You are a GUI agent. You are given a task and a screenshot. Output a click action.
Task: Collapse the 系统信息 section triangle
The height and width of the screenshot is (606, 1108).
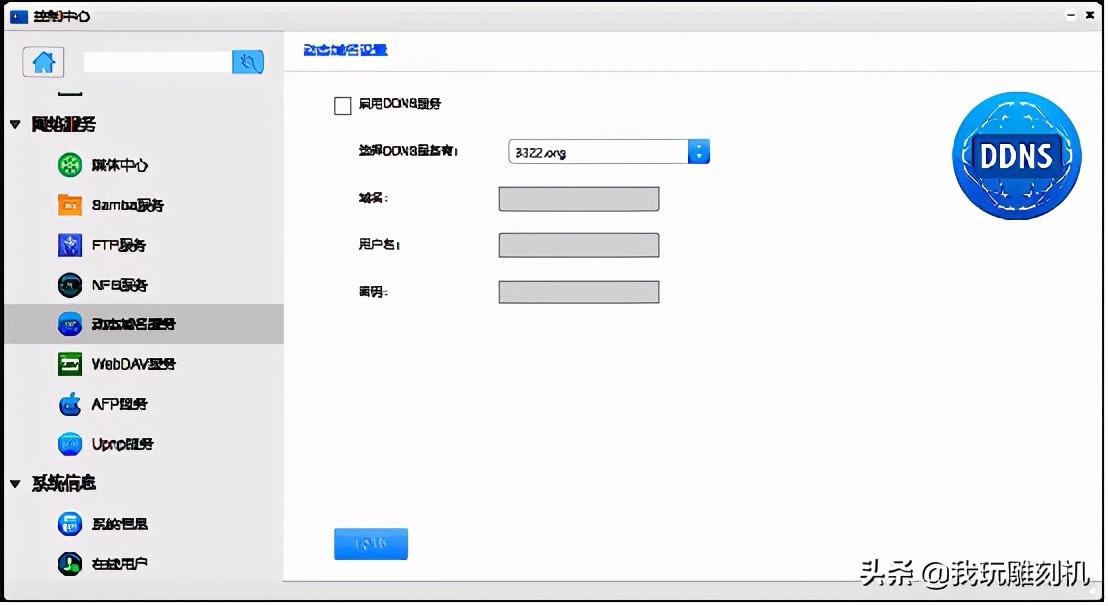(x=15, y=483)
